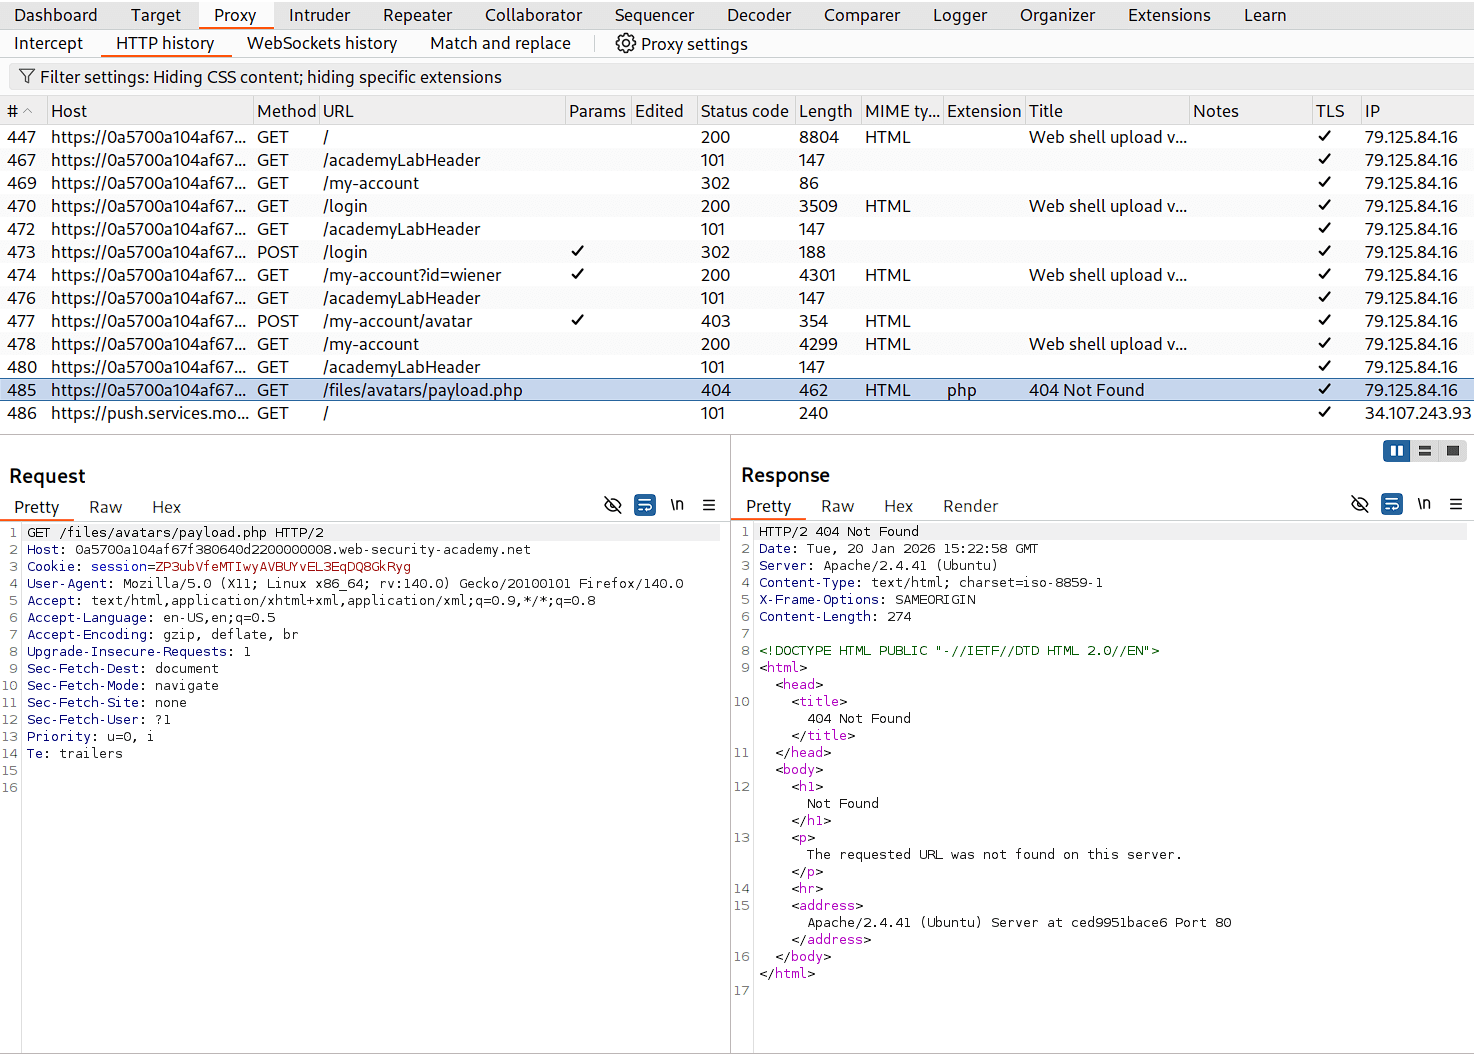The width and height of the screenshot is (1474, 1054).
Task: Click the \n icon in the Request editor
Action: click(x=677, y=505)
